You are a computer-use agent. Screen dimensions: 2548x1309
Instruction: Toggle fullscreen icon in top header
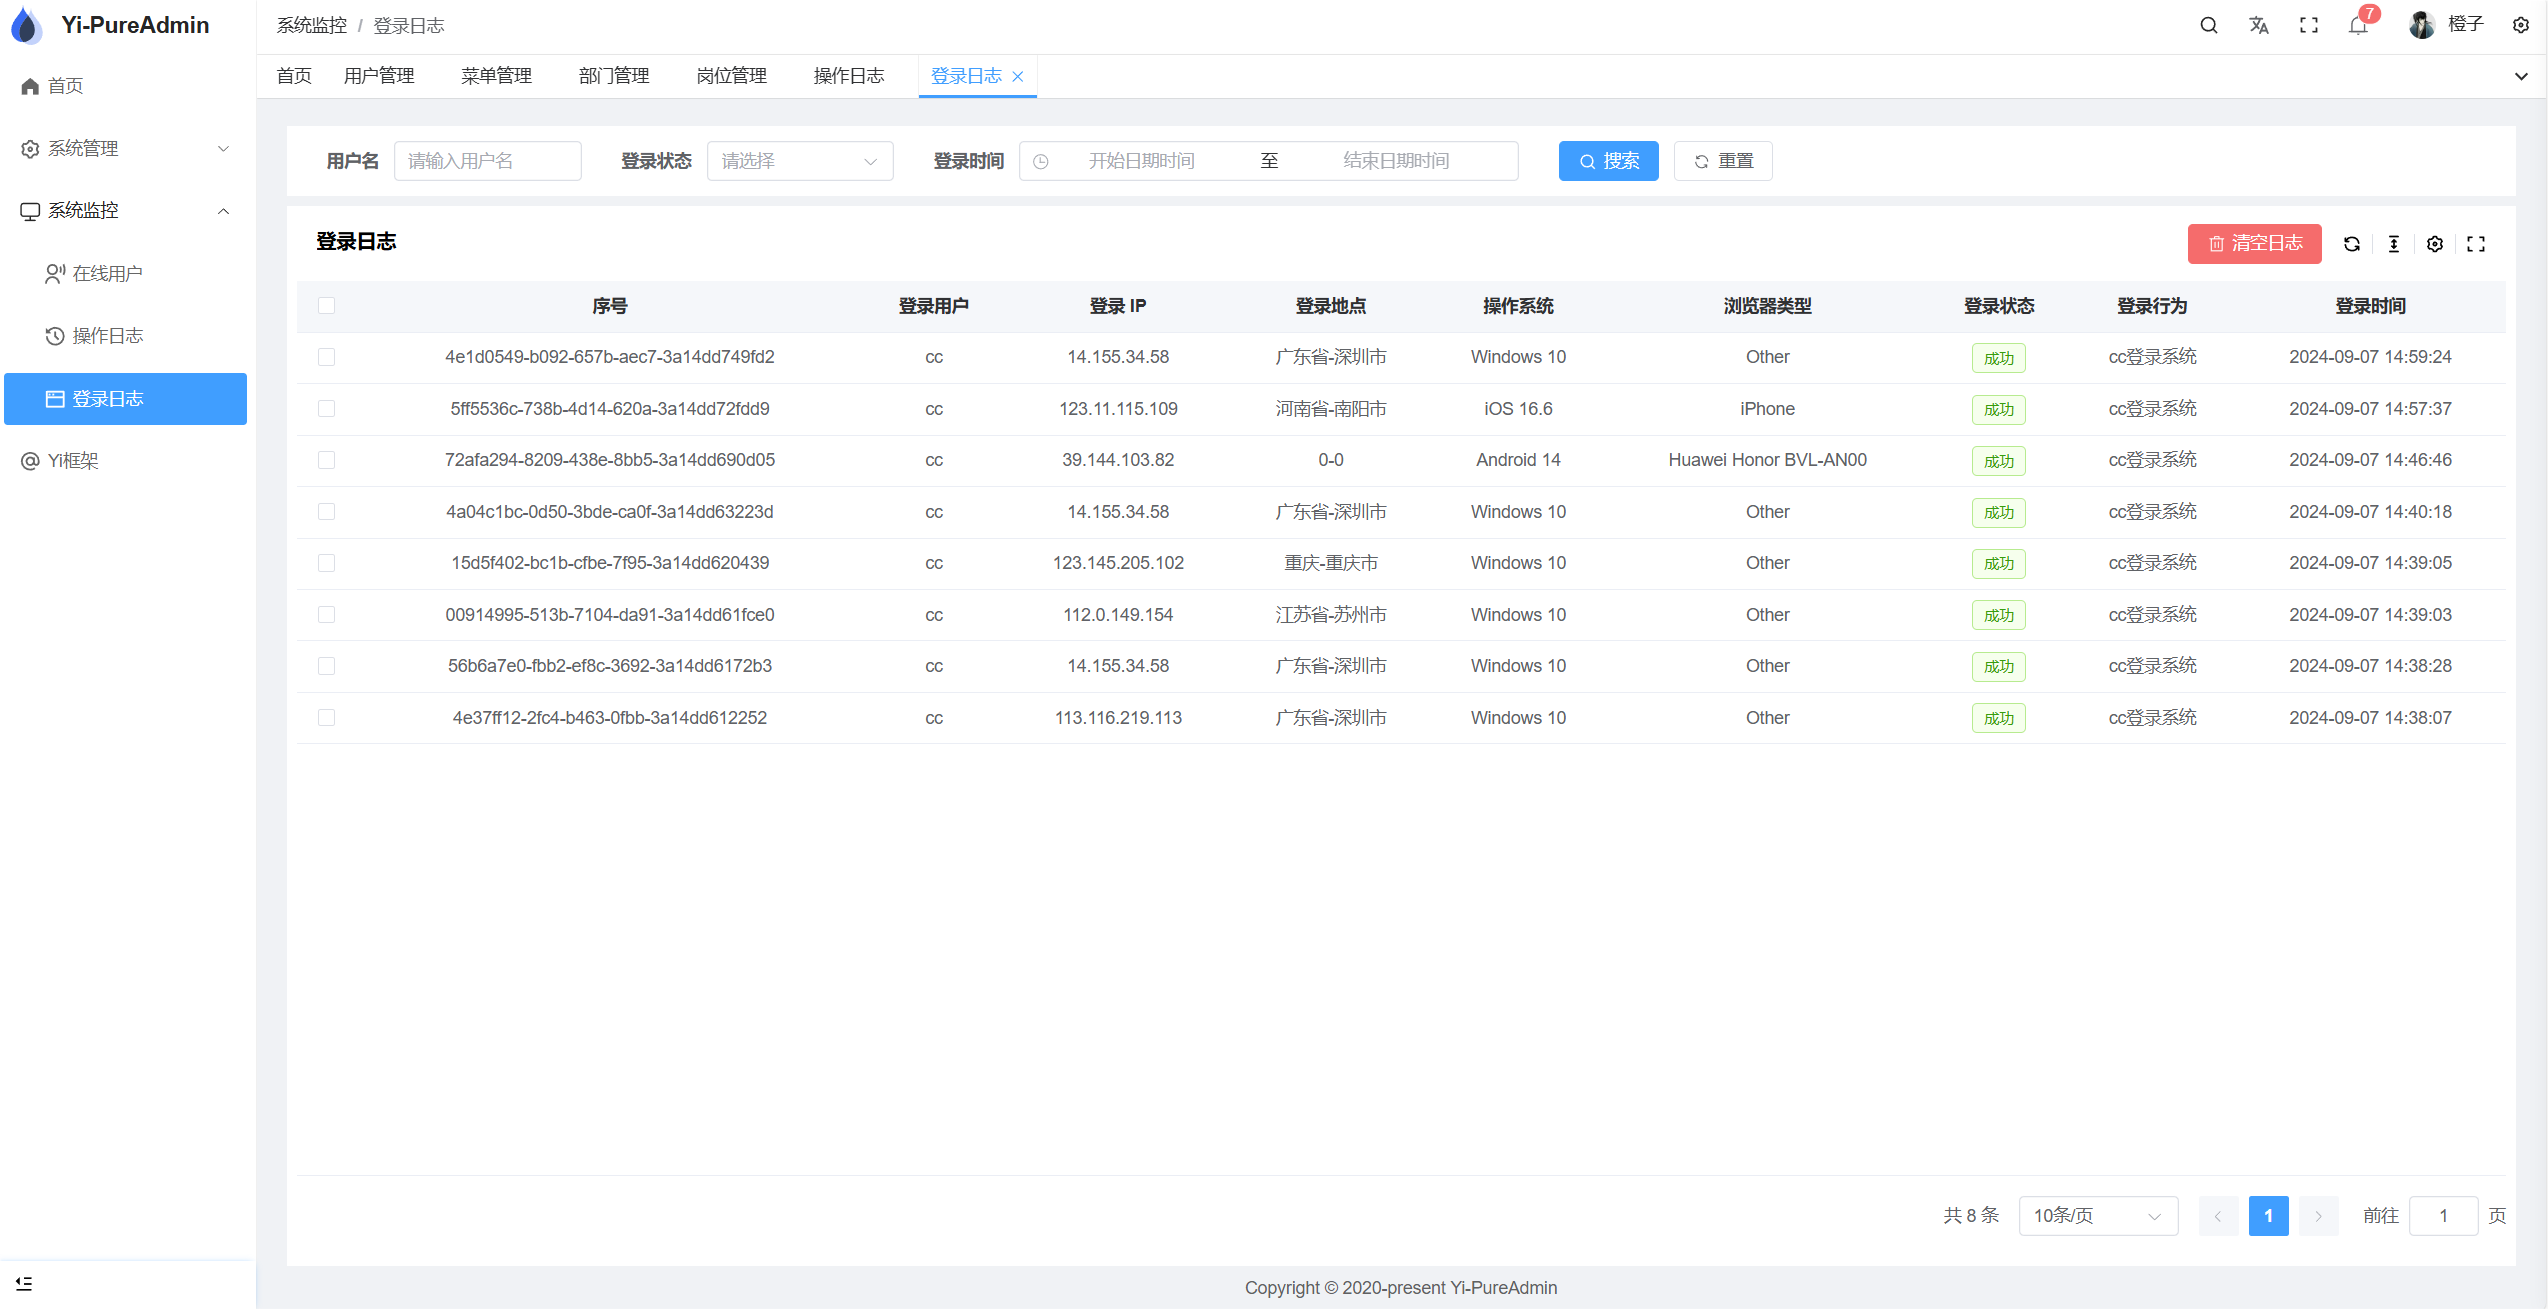tap(2309, 26)
